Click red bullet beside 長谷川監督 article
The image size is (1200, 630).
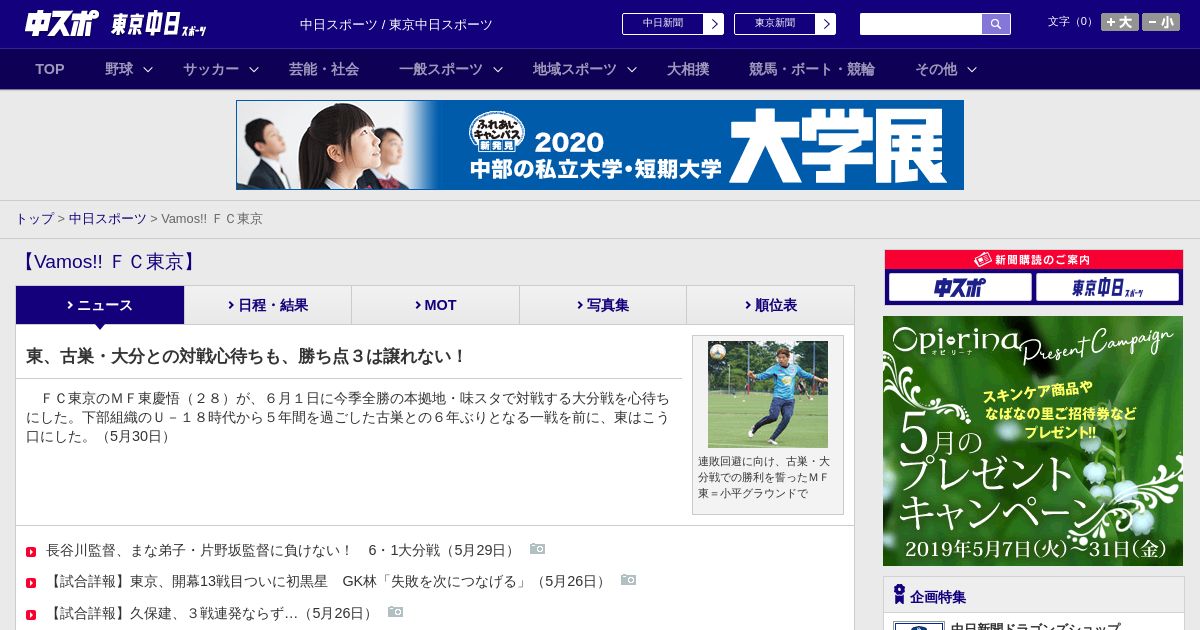tap(31, 551)
